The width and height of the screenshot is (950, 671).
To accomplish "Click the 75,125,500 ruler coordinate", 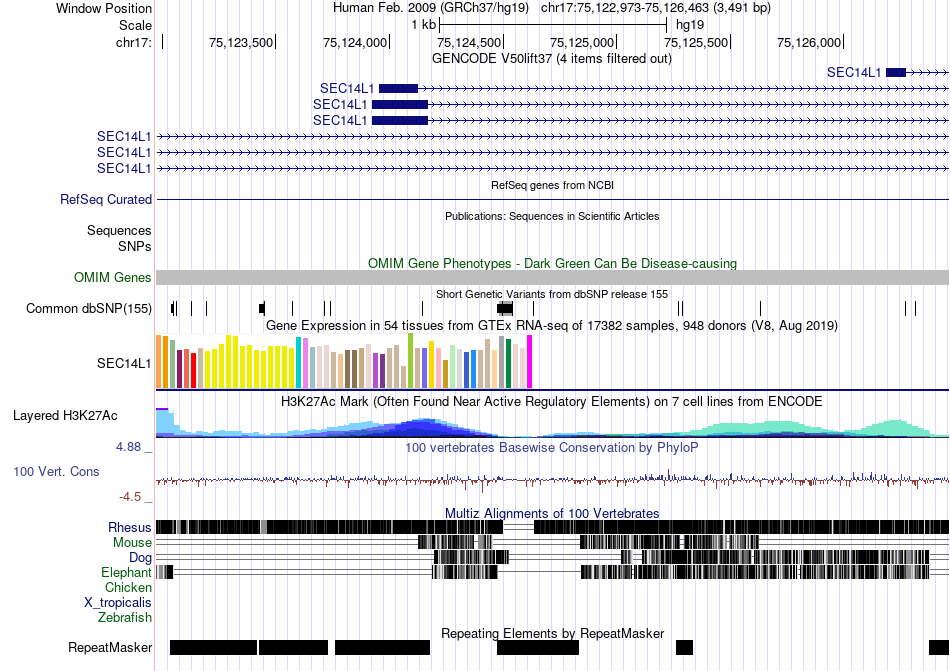I will pyautogui.click(x=696, y=42).
